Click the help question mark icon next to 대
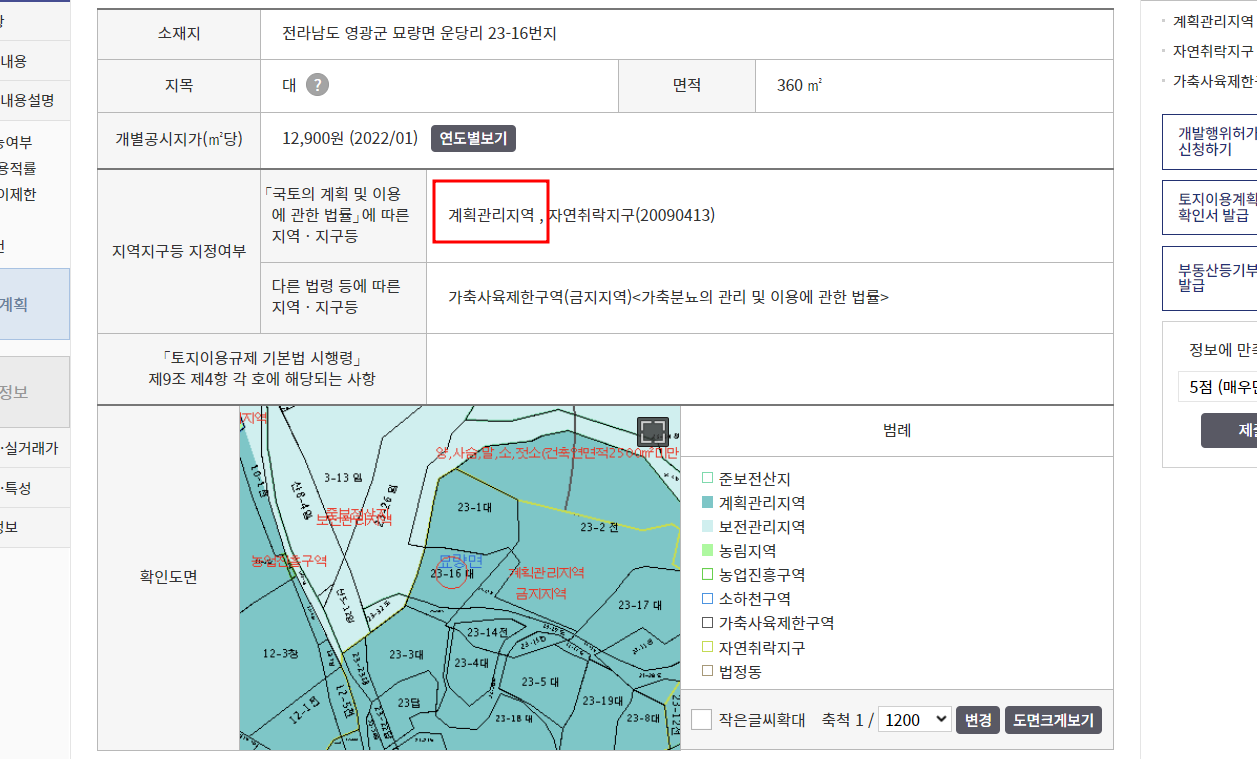This screenshot has height=759, width=1257. [x=317, y=85]
